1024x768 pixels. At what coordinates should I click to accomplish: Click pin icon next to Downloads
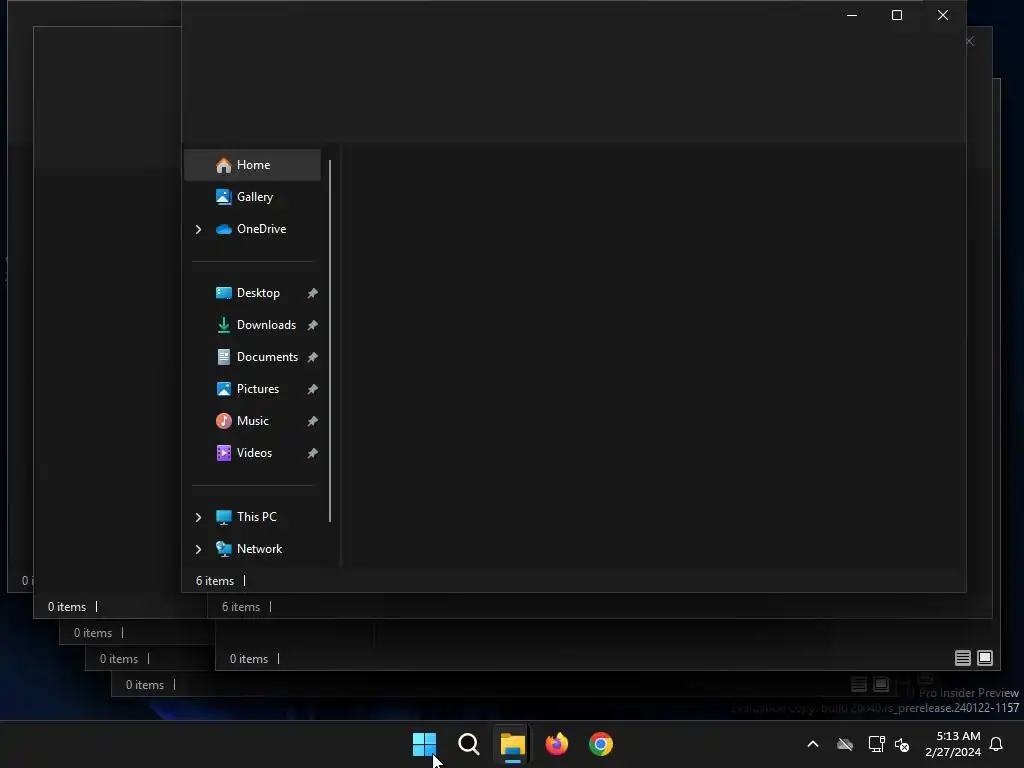(313, 325)
